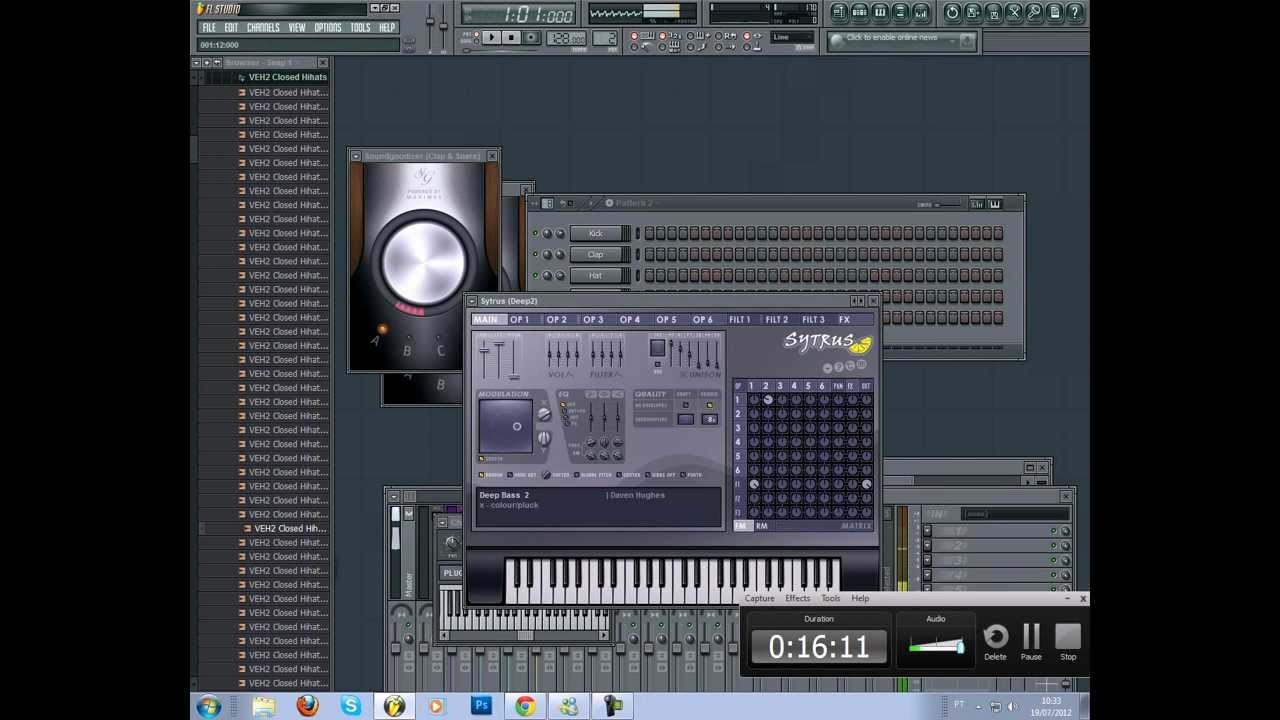
Task: Toggle Sytrus render quality HQ envelopes box
Action: click(x=710, y=405)
